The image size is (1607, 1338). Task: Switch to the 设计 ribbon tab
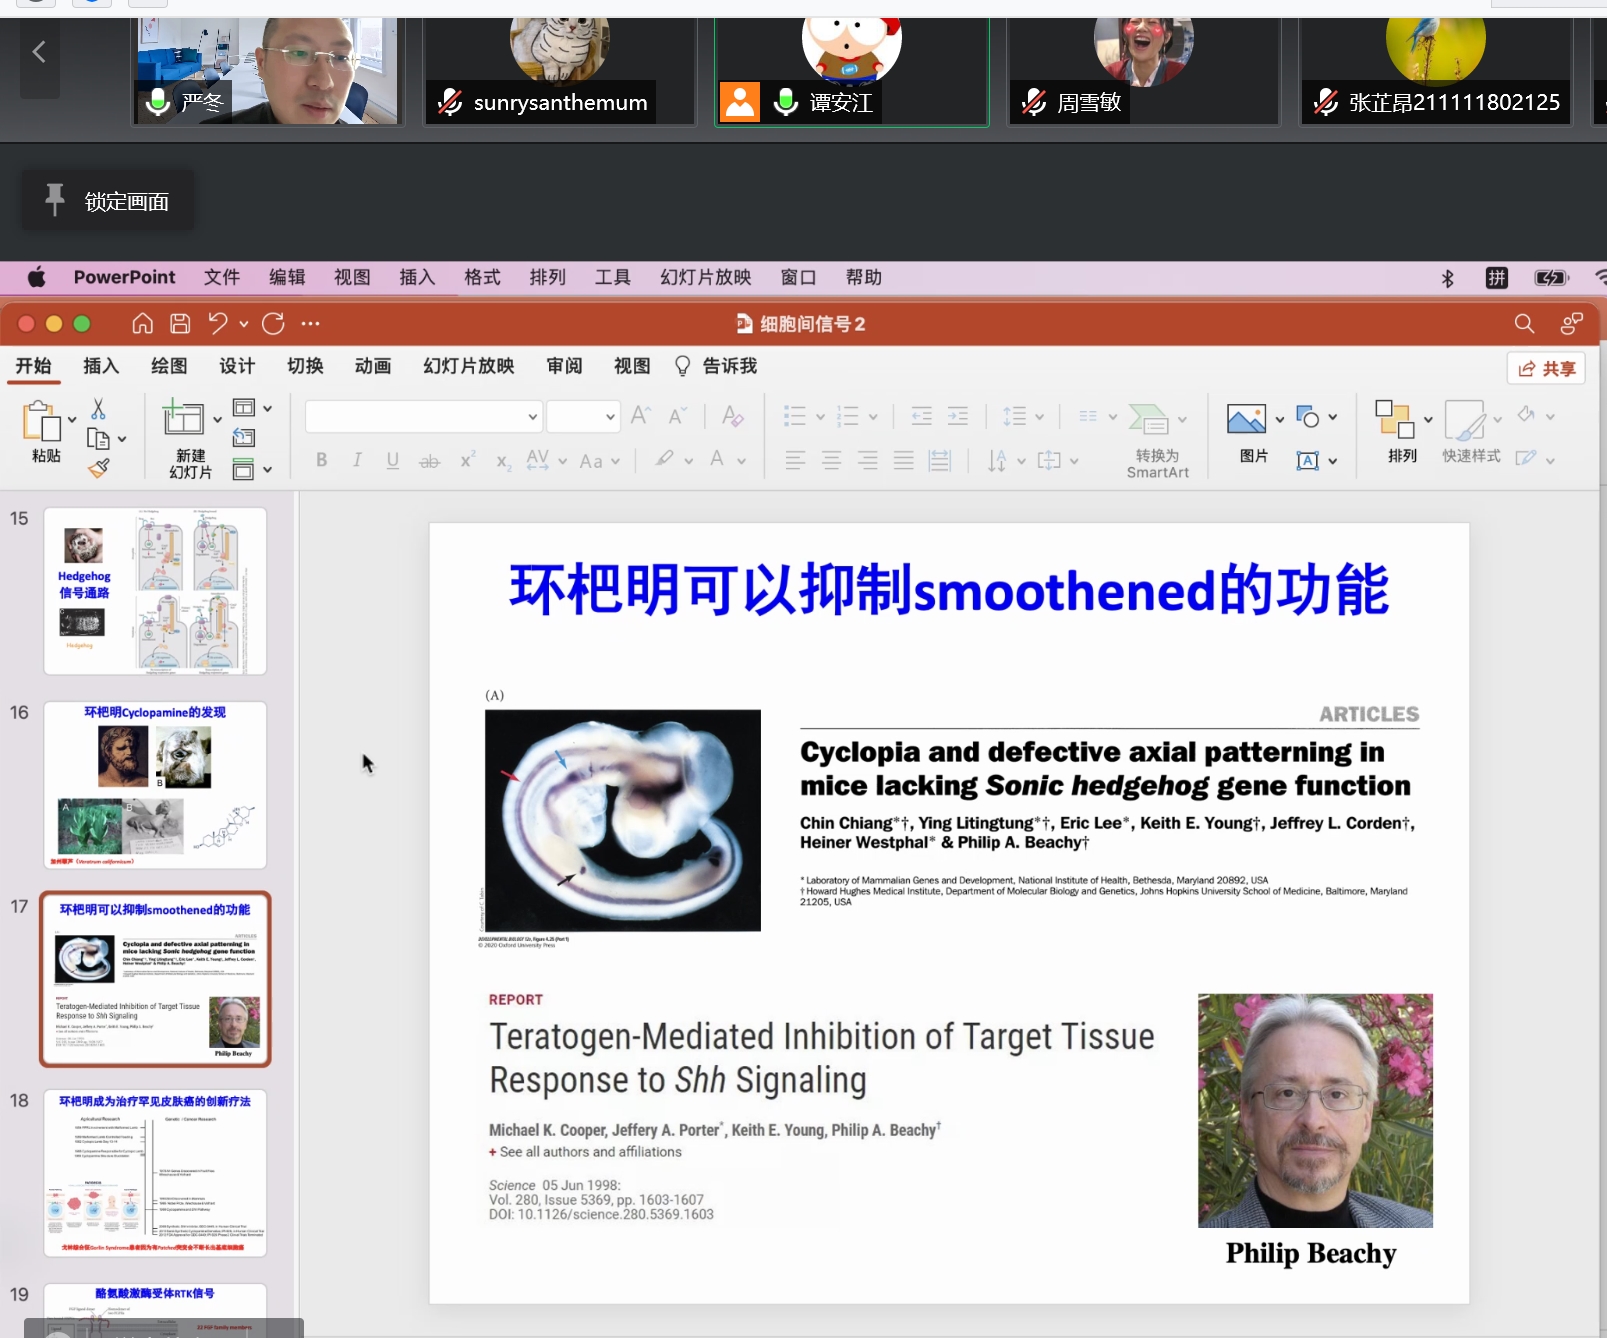[237, 366]
